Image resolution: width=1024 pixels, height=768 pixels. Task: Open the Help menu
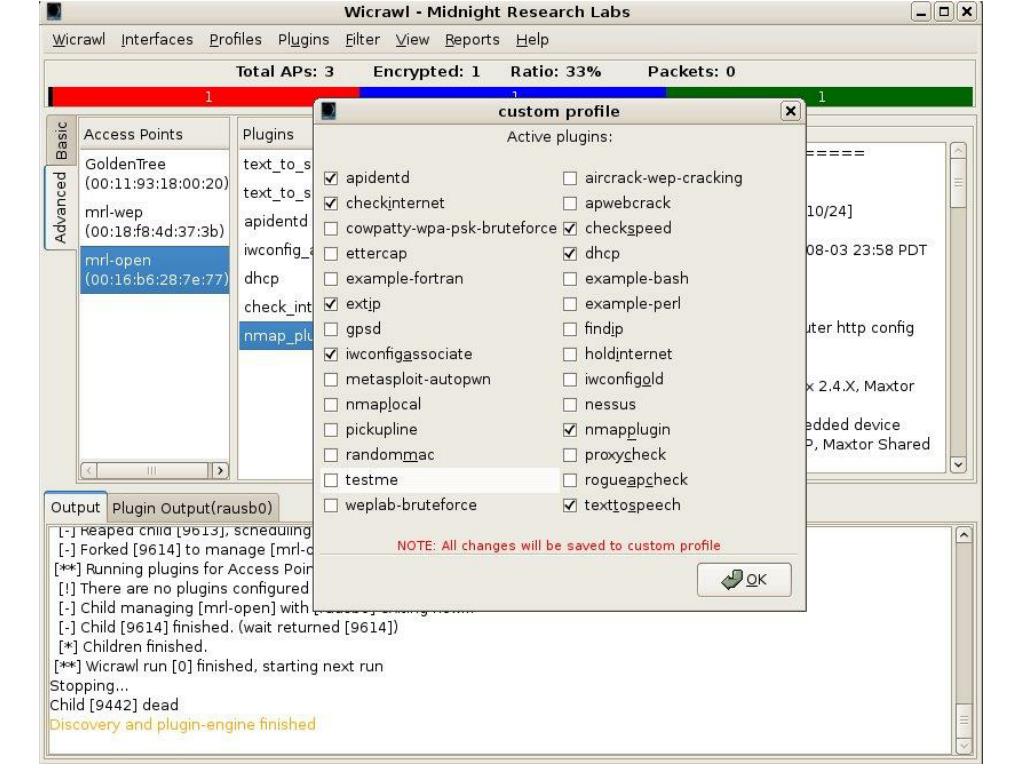[532, 40]
